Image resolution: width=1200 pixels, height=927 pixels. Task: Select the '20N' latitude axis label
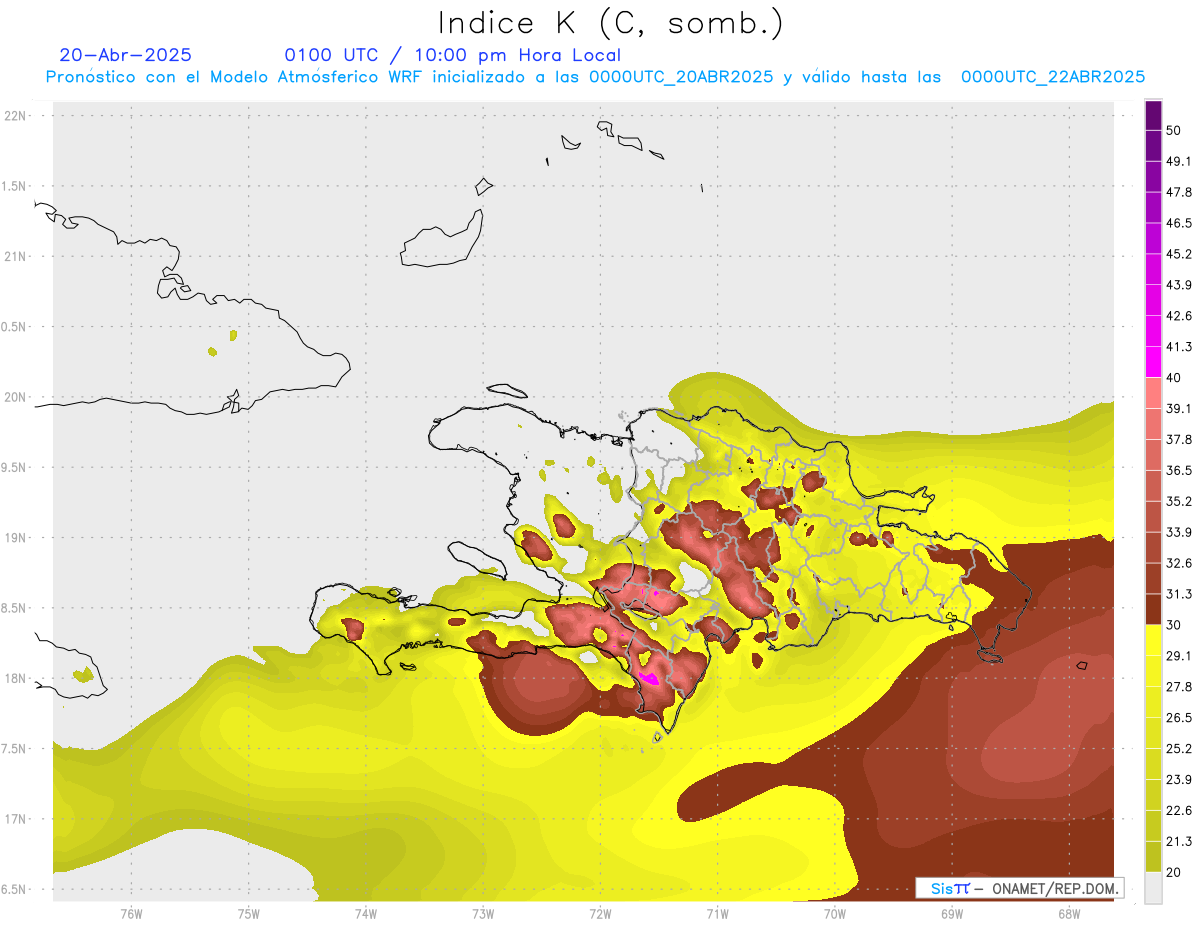17,397
